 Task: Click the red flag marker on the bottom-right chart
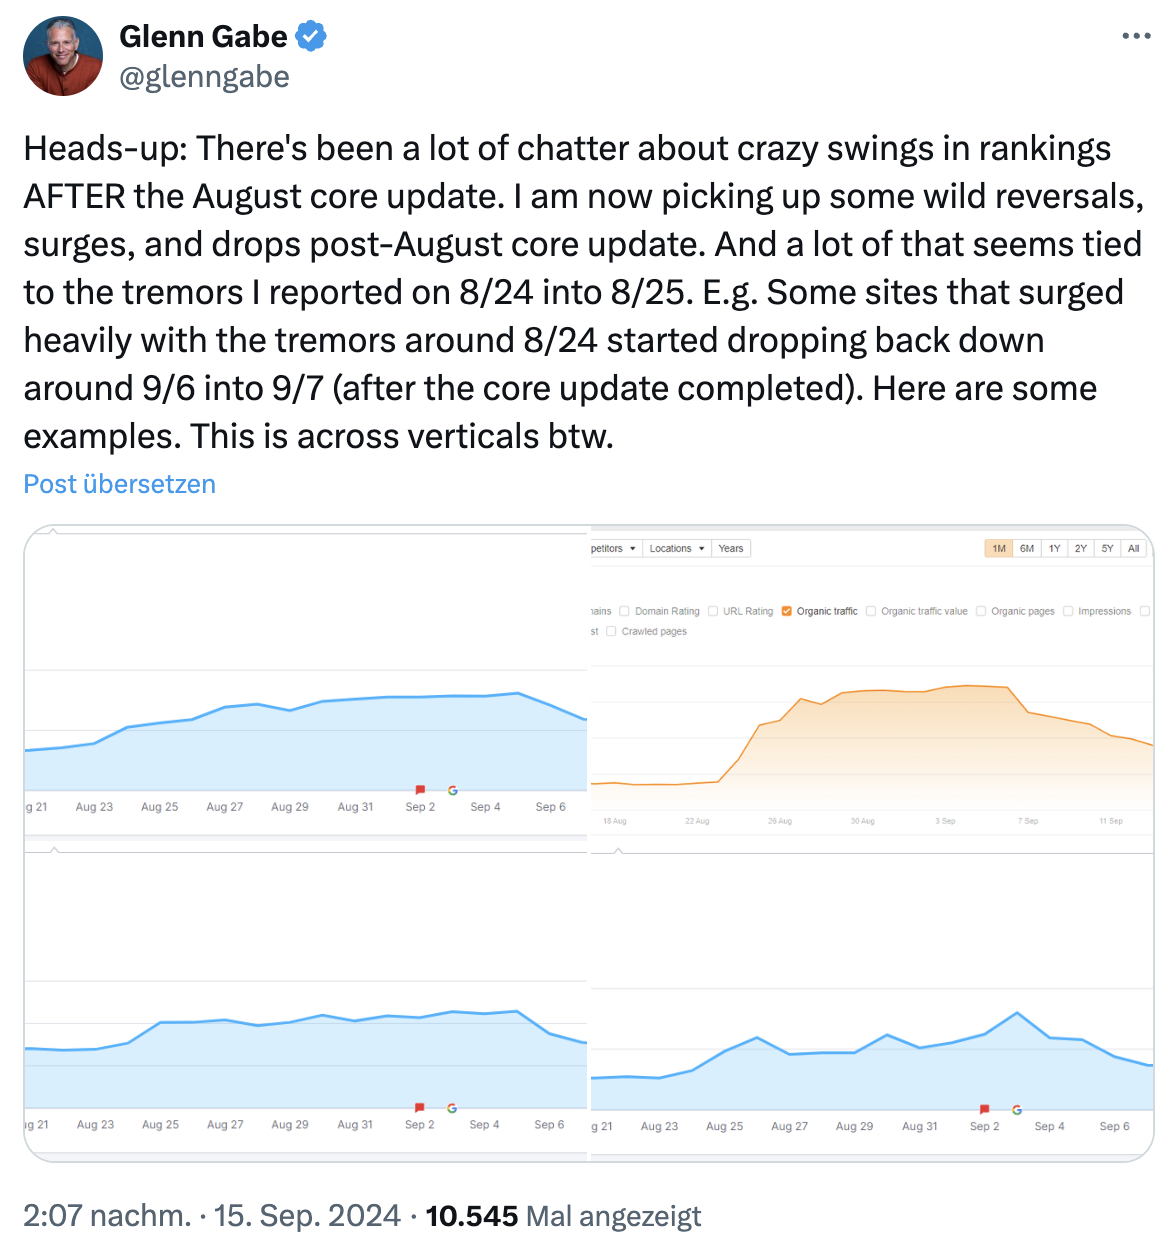coord(984,1107)
